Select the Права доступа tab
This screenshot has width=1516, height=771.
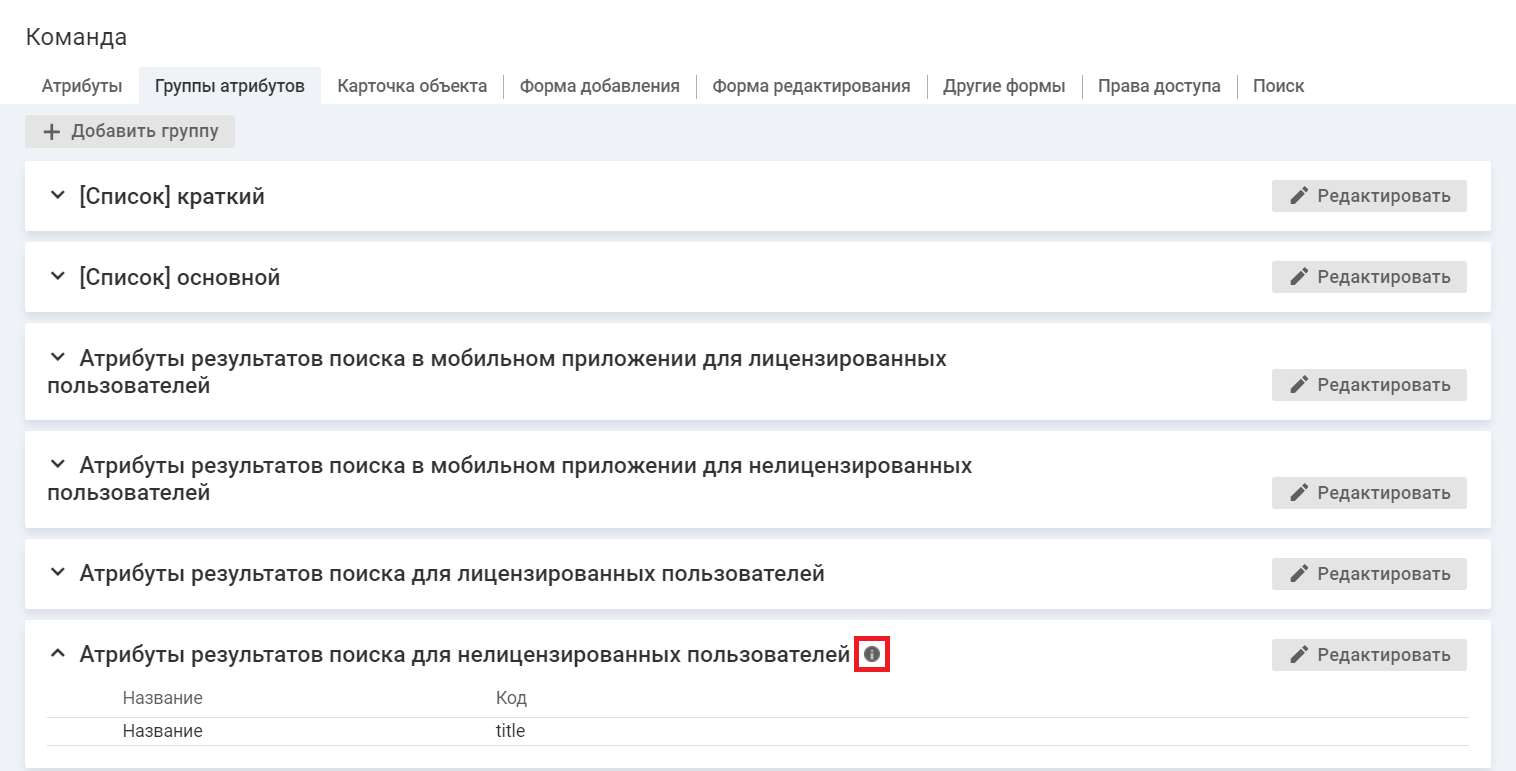[x=1158, y=86]
